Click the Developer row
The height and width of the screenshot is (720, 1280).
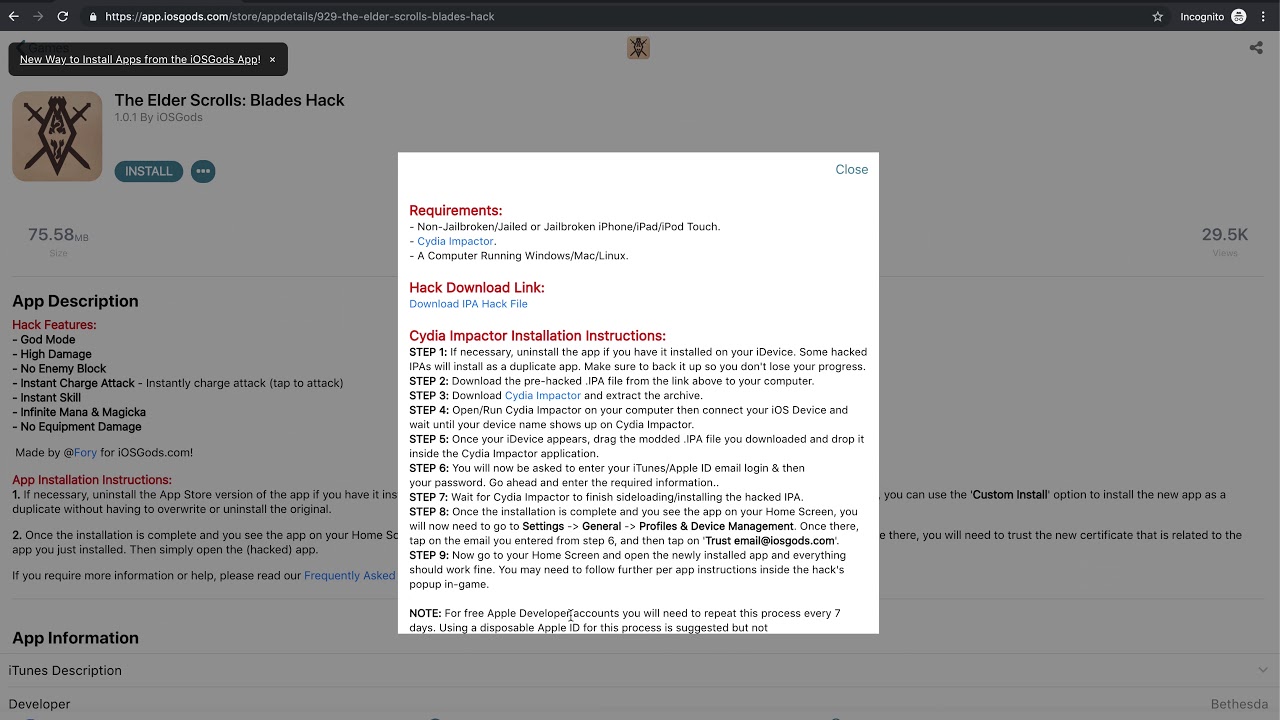[640, 704]
